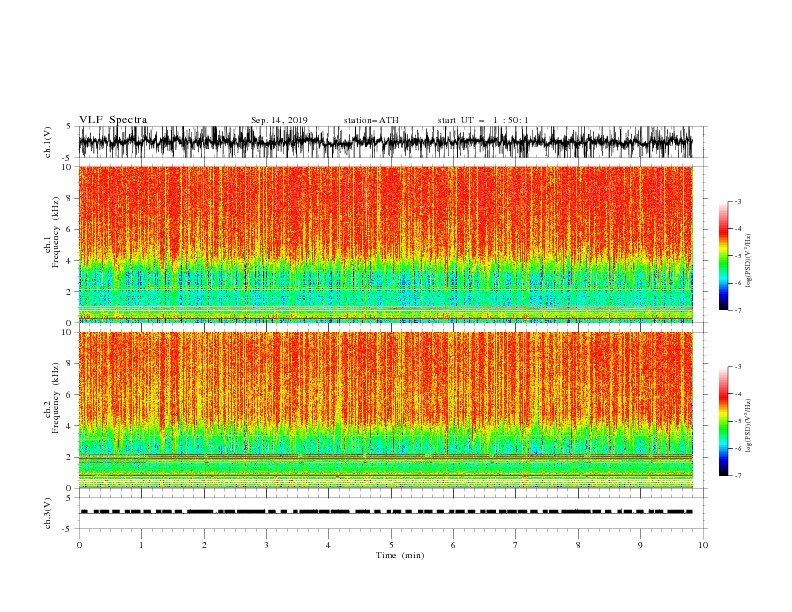This screenshot has height=612, width=792.
Task: Click the "ch.3(V)" axis label
Action: pyautogui.click(x=48, y=513)
